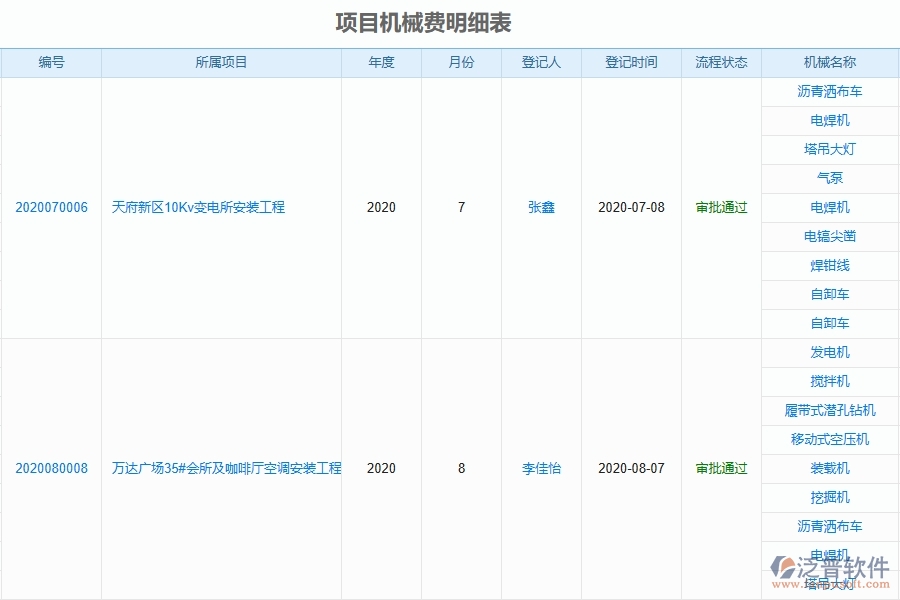Screen dimensions: 900x600
Task: View registrant 张鑫 details
Action: 541,208
